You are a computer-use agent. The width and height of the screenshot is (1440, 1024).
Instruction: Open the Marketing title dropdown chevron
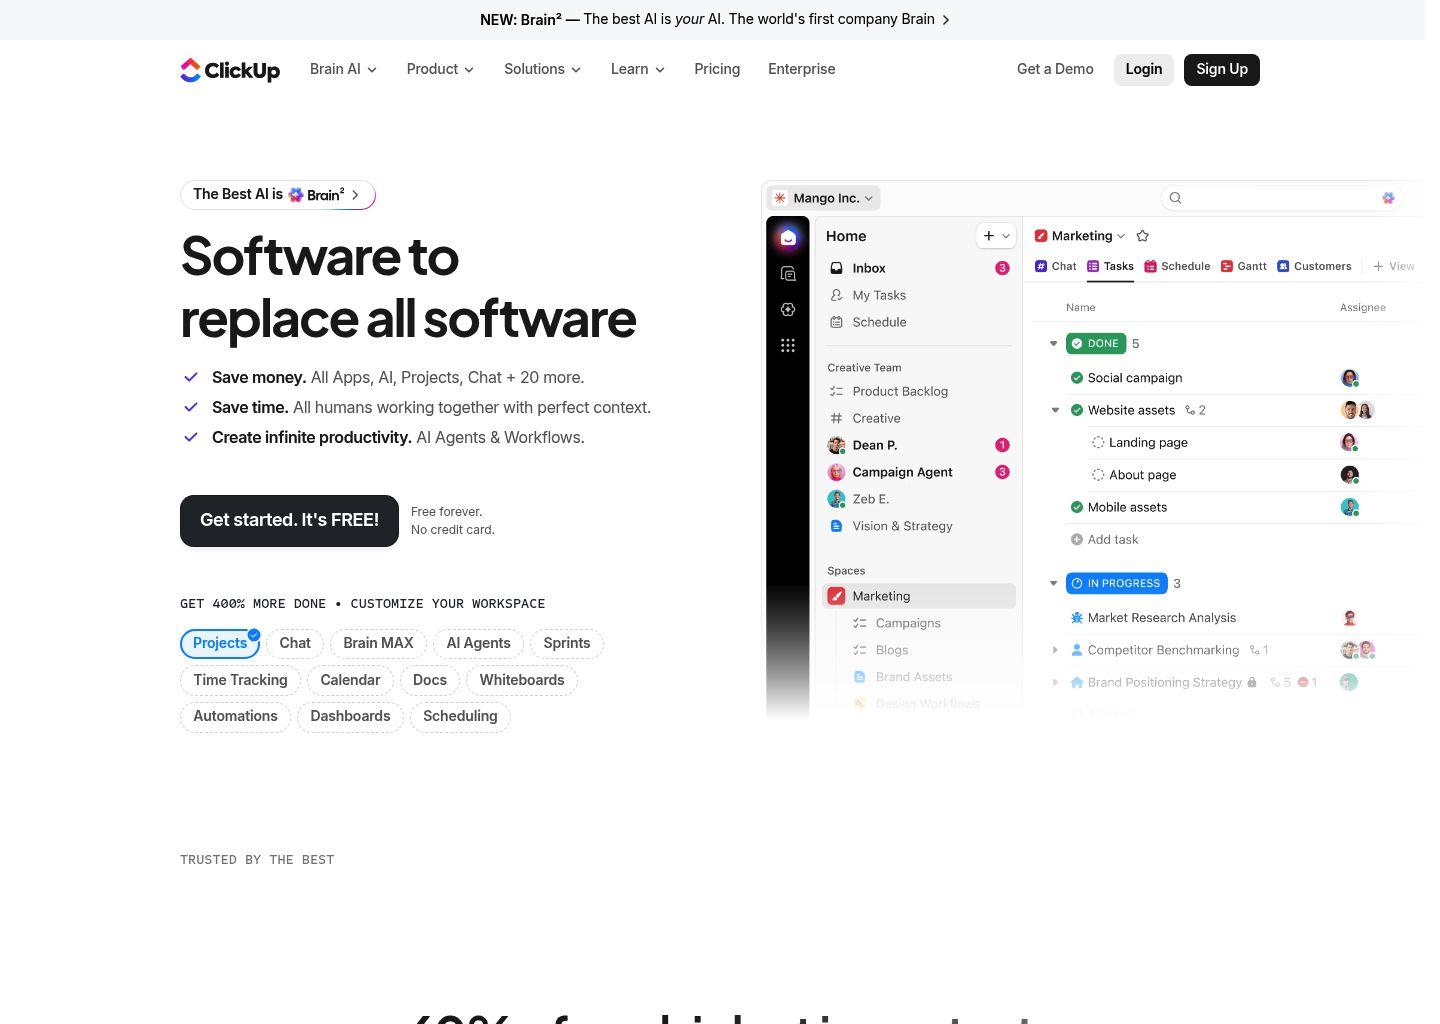1121,236
